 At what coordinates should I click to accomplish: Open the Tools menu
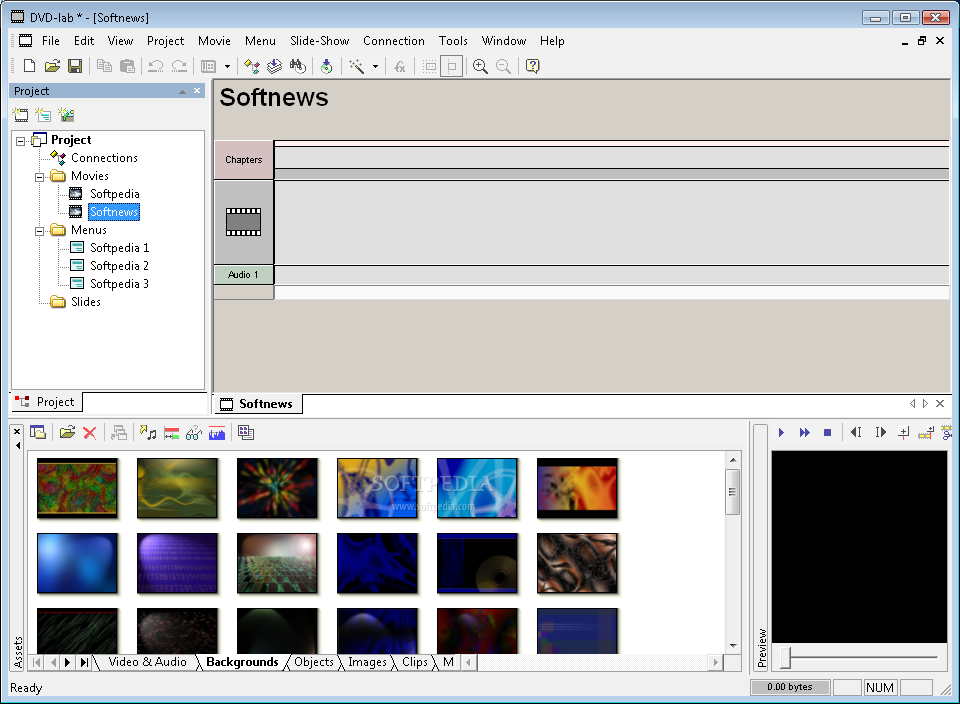point(453,41)
